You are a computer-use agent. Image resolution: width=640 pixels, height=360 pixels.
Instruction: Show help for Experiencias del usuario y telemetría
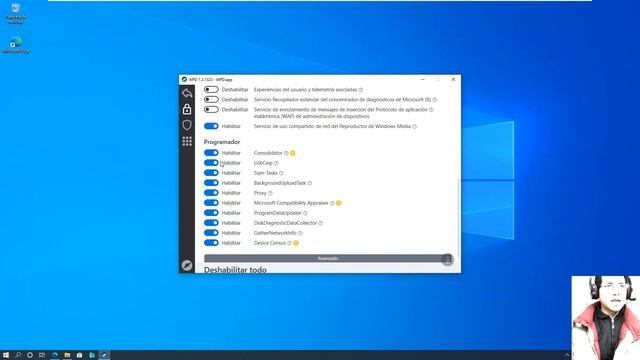361,90
